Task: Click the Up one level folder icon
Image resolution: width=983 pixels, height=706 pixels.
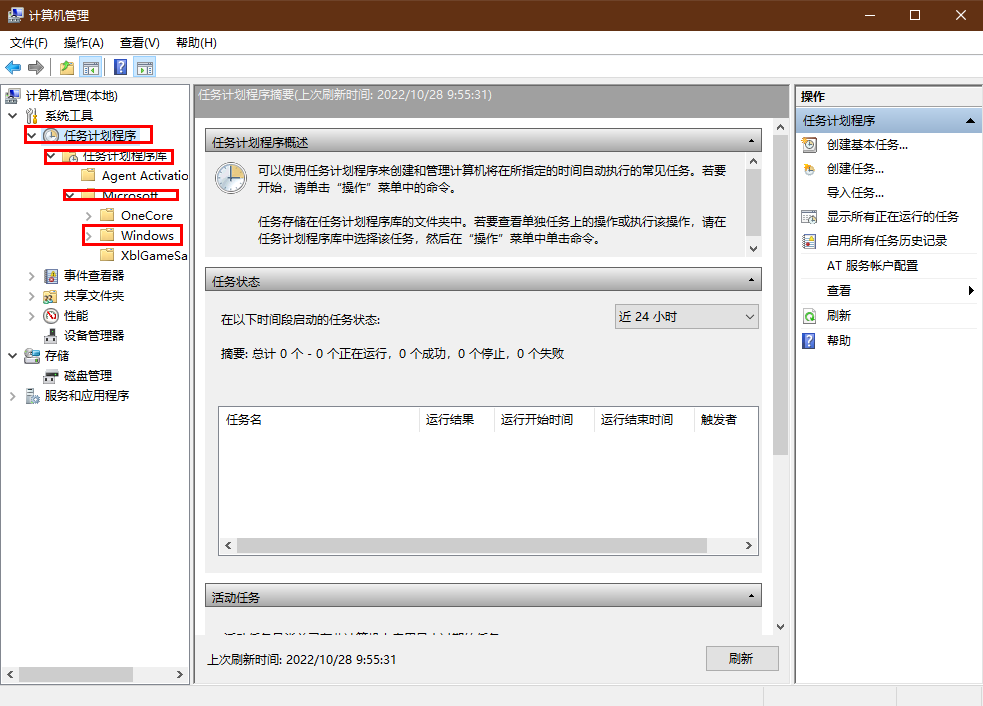Action: 66,68
